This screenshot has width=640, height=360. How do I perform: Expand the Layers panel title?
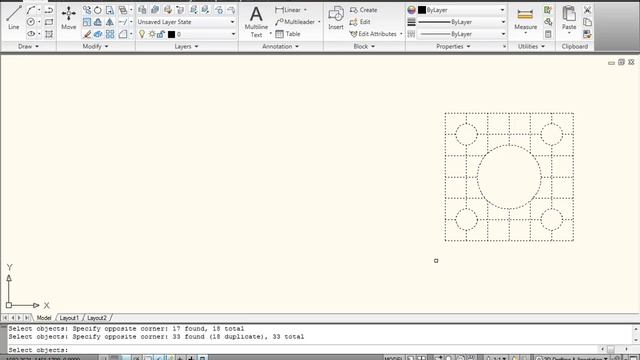point(186,47)
